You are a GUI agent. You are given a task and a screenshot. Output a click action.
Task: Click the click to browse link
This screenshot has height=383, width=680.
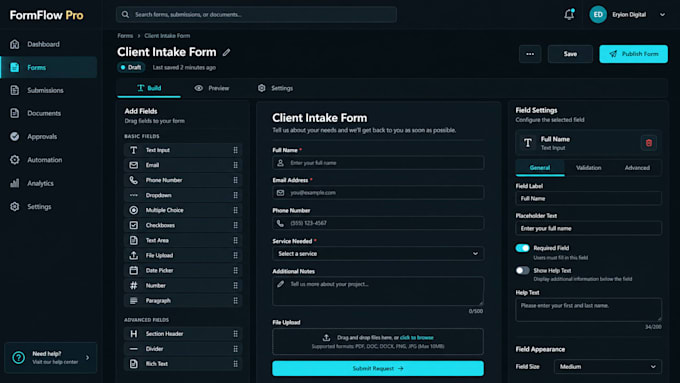[x=417, y=337]
